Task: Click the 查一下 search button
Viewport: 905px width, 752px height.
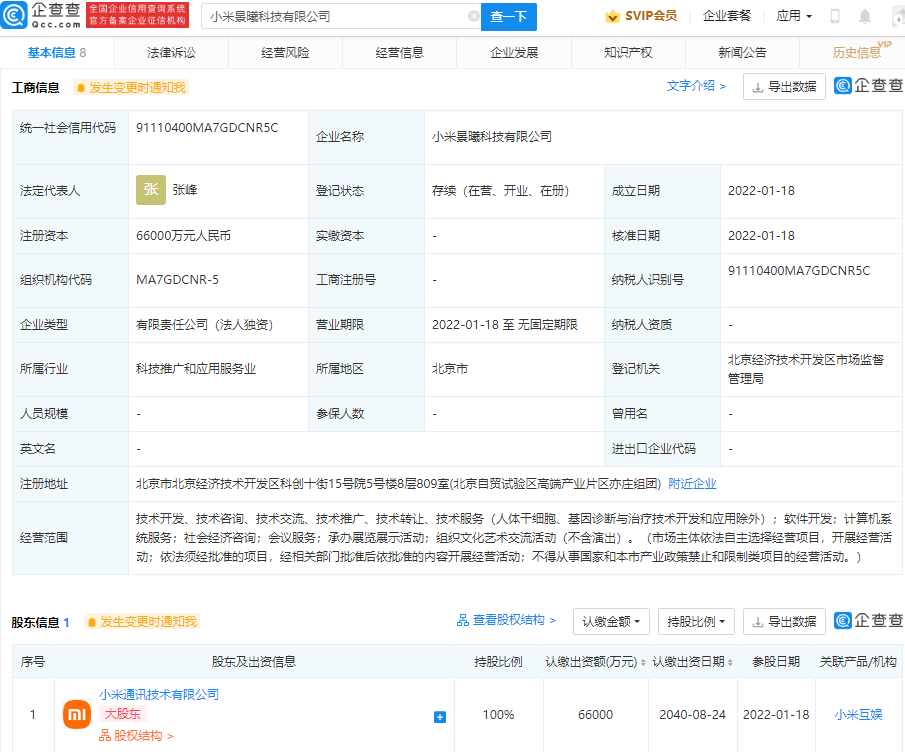Action: (509, 16)
